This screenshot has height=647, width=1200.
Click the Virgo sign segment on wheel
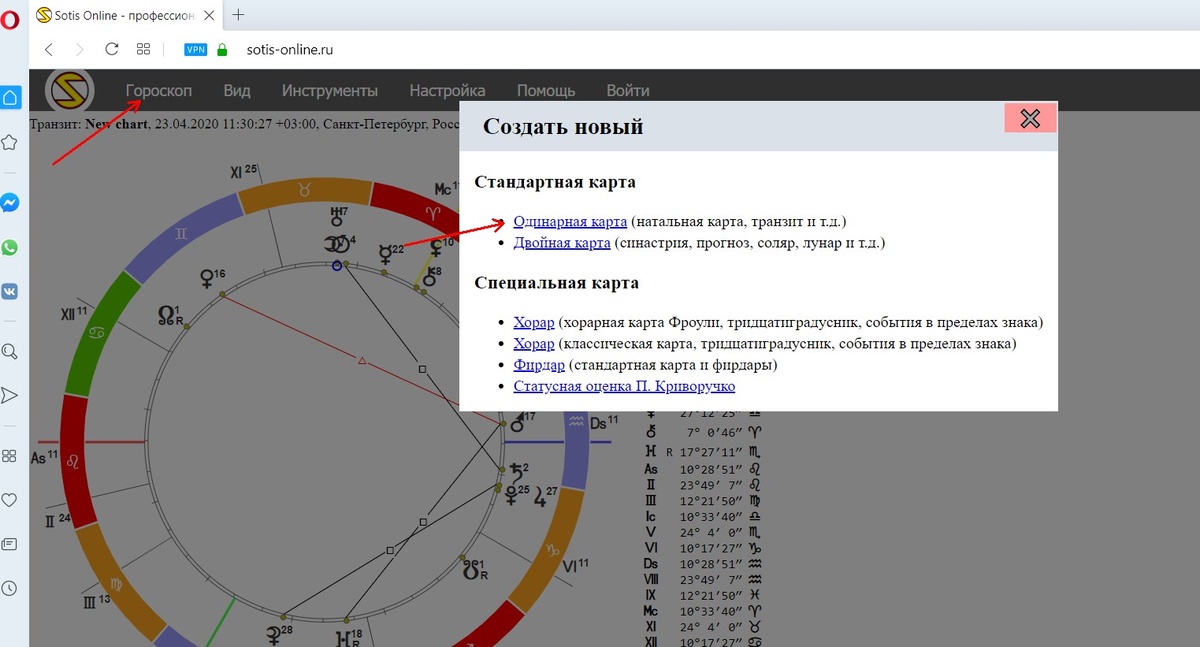point(120,580)
